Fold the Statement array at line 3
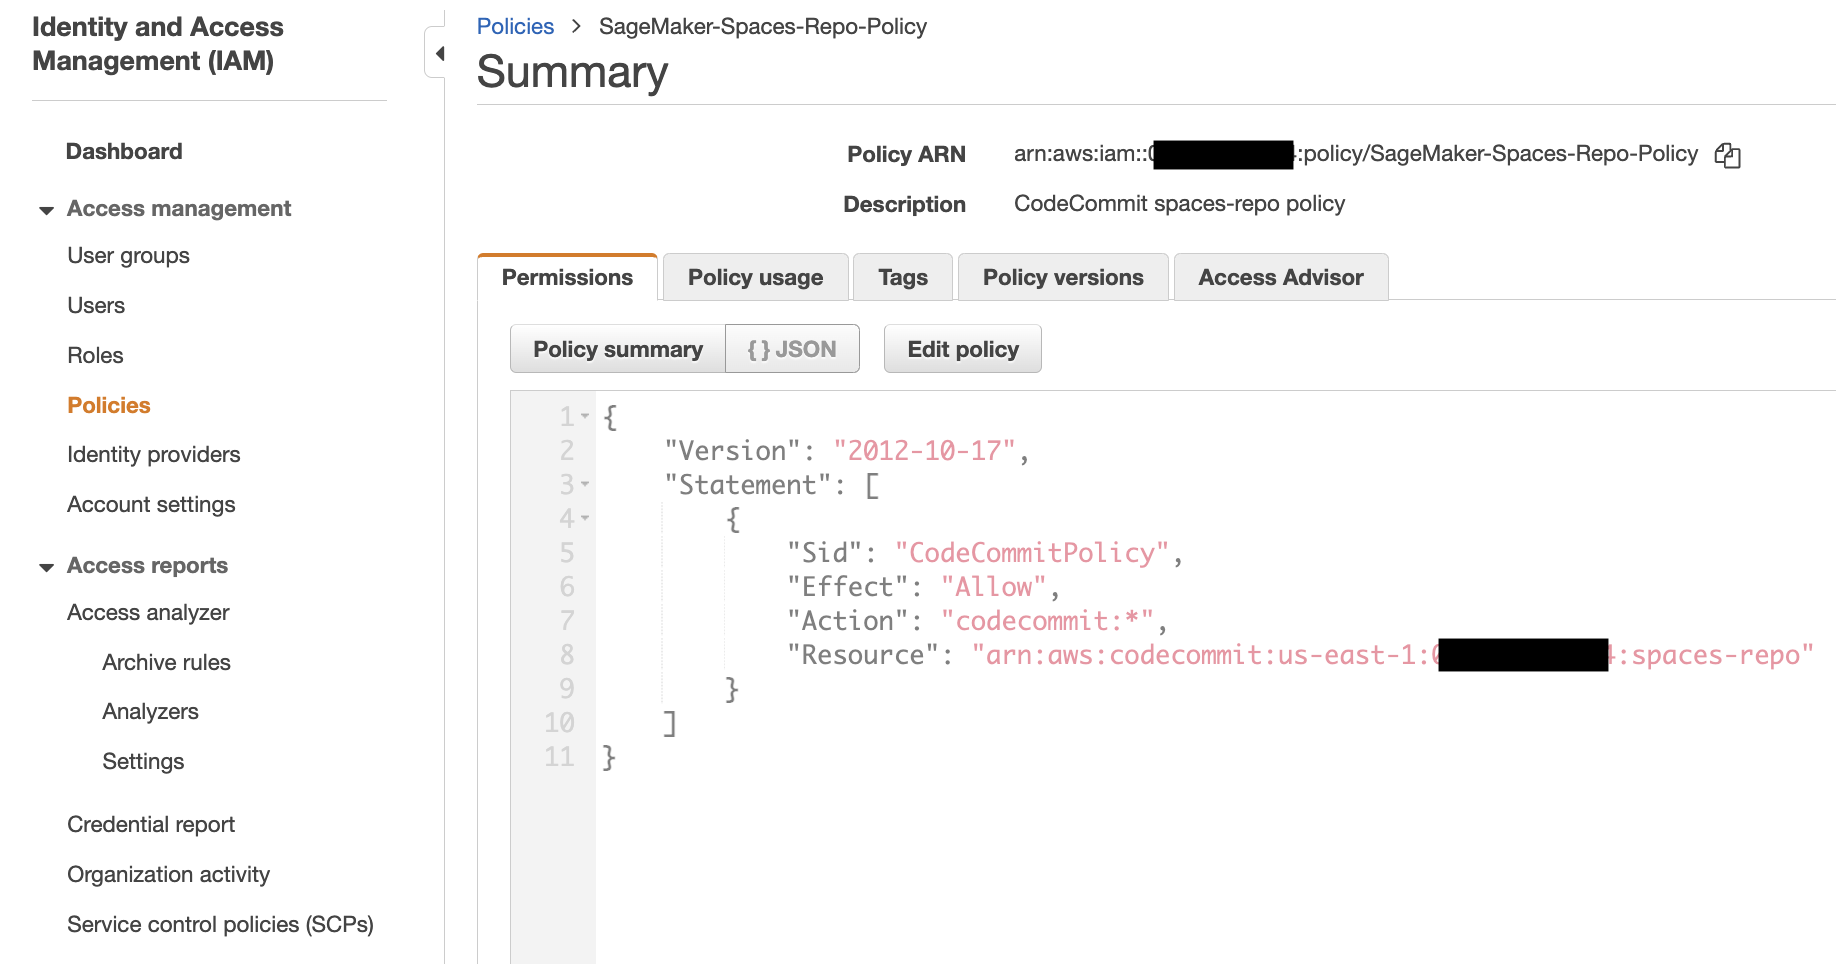Viewport: 1836px width, 964px height. pyautogui.click(x=585, y=484)
